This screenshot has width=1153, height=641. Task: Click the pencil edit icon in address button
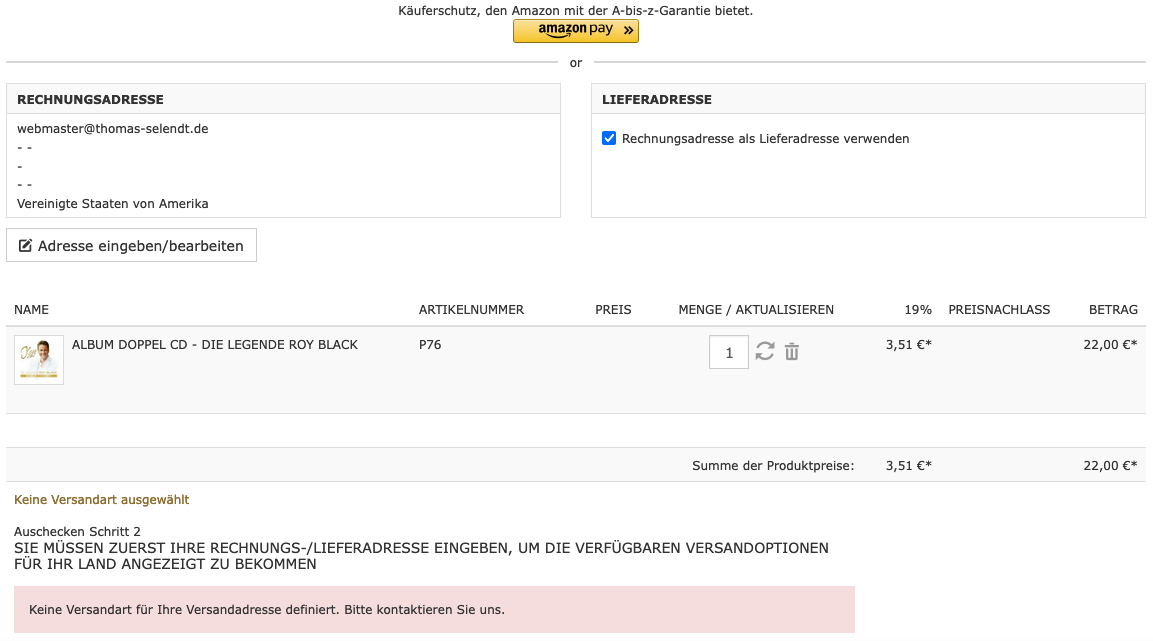(x=26, y=245)
